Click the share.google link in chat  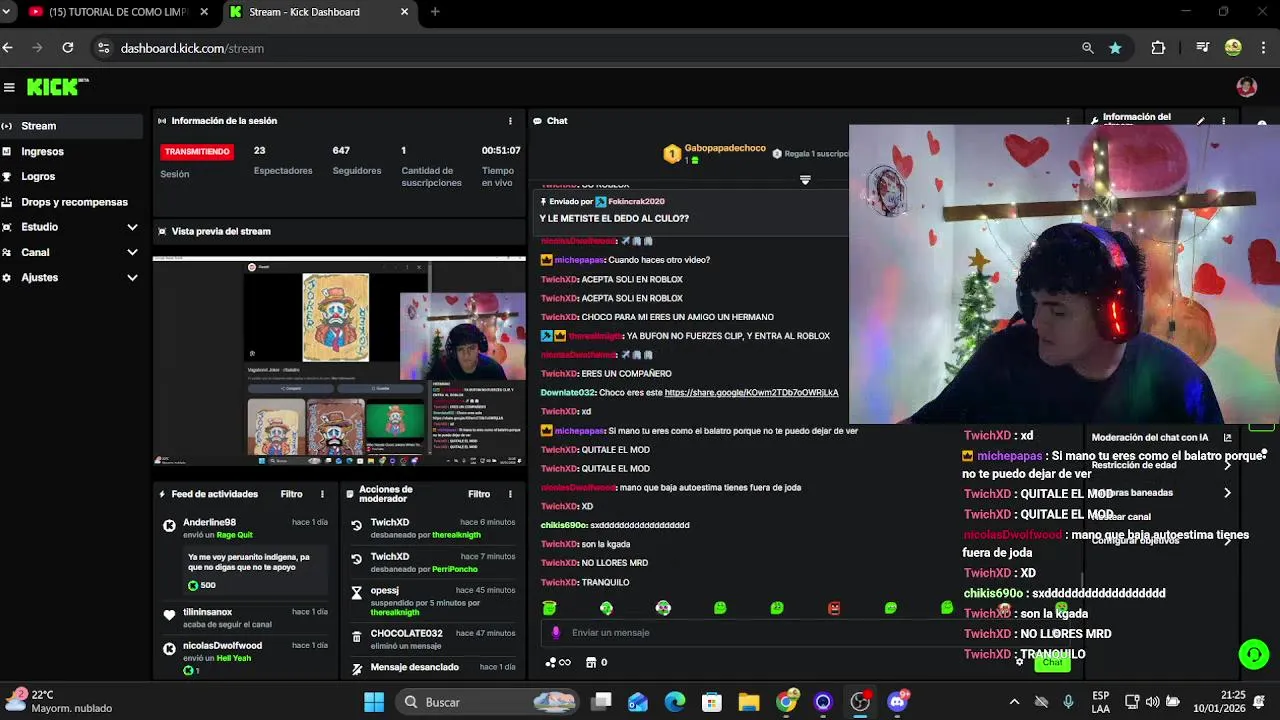(751, 392)
